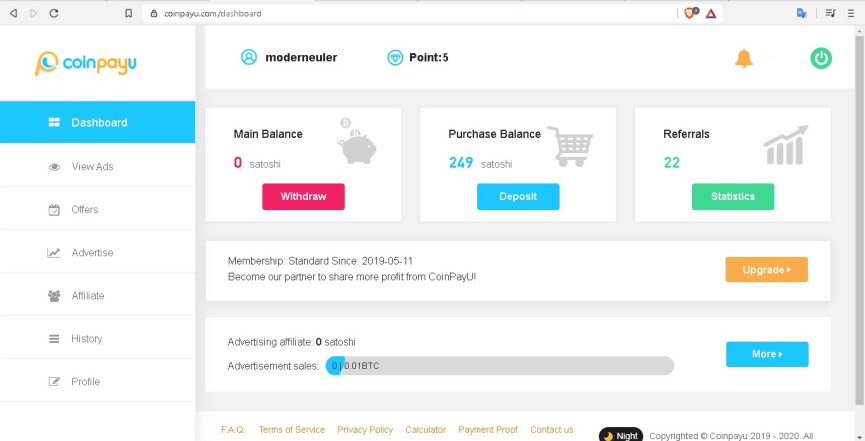The width and height of the screenshot is (865, 441).
Task: Click the browser reload icon
Action: [x=54, y=13]
